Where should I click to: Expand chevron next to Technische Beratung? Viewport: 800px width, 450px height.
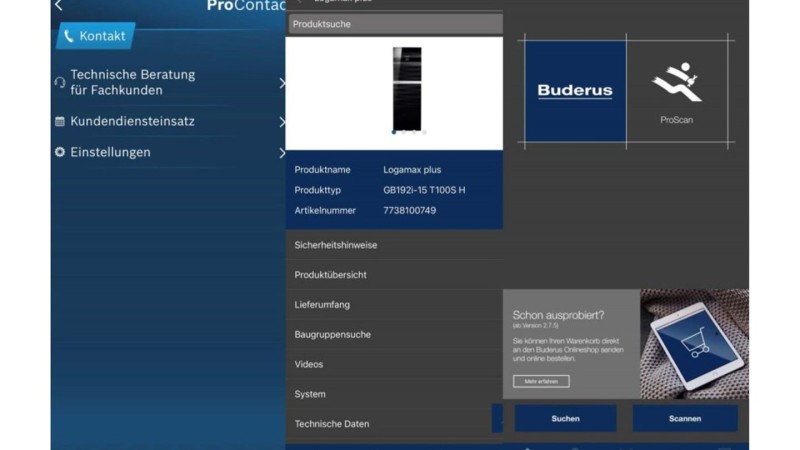point(282,83)
